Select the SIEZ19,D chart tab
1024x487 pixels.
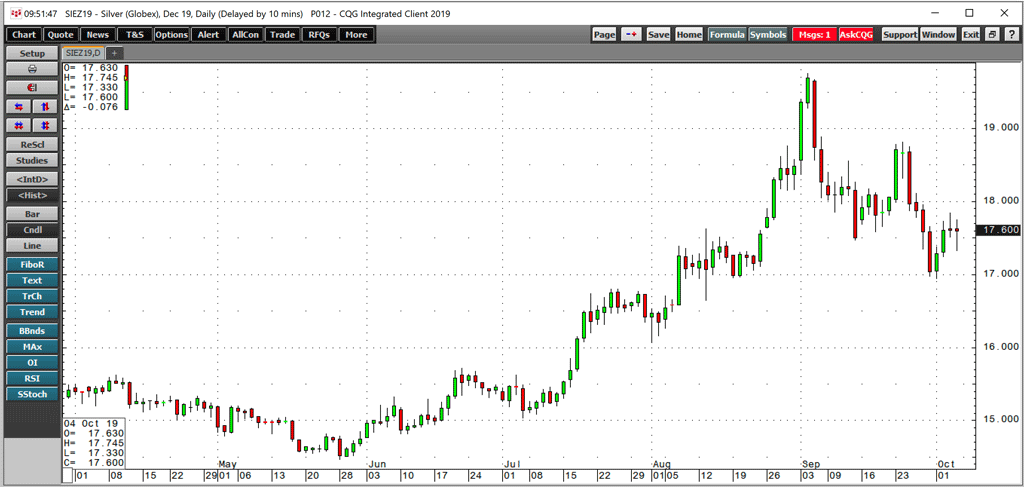pos(83,52)
